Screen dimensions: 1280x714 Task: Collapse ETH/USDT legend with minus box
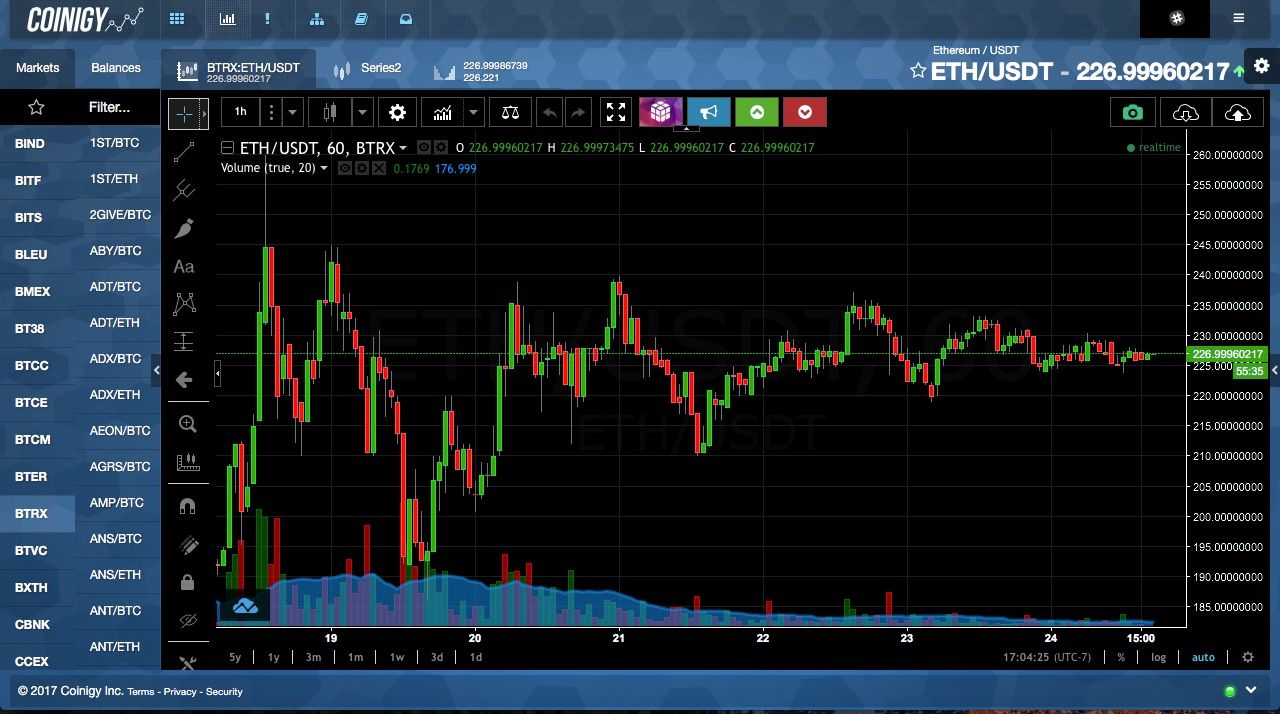tap(227, 147)
